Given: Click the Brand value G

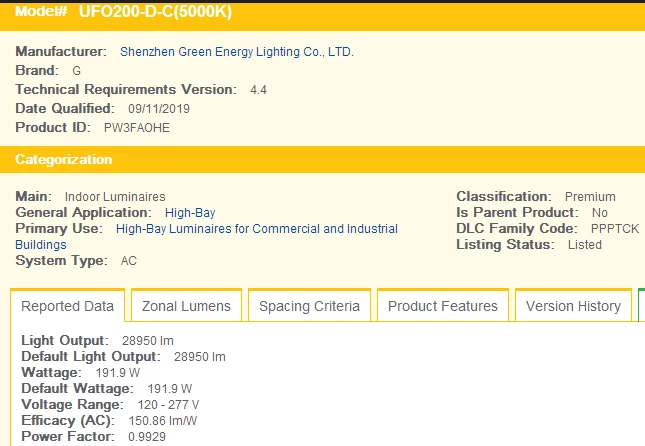Looking at the screenshot, I should pos(77,71).
